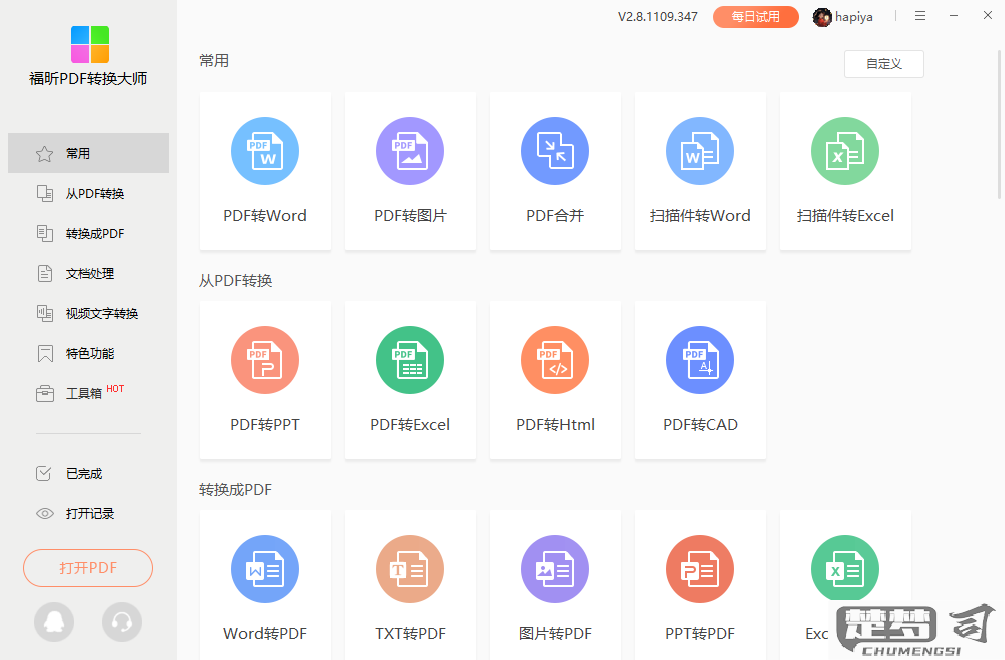
Task: Close the application window
Action: click(988, 15)
